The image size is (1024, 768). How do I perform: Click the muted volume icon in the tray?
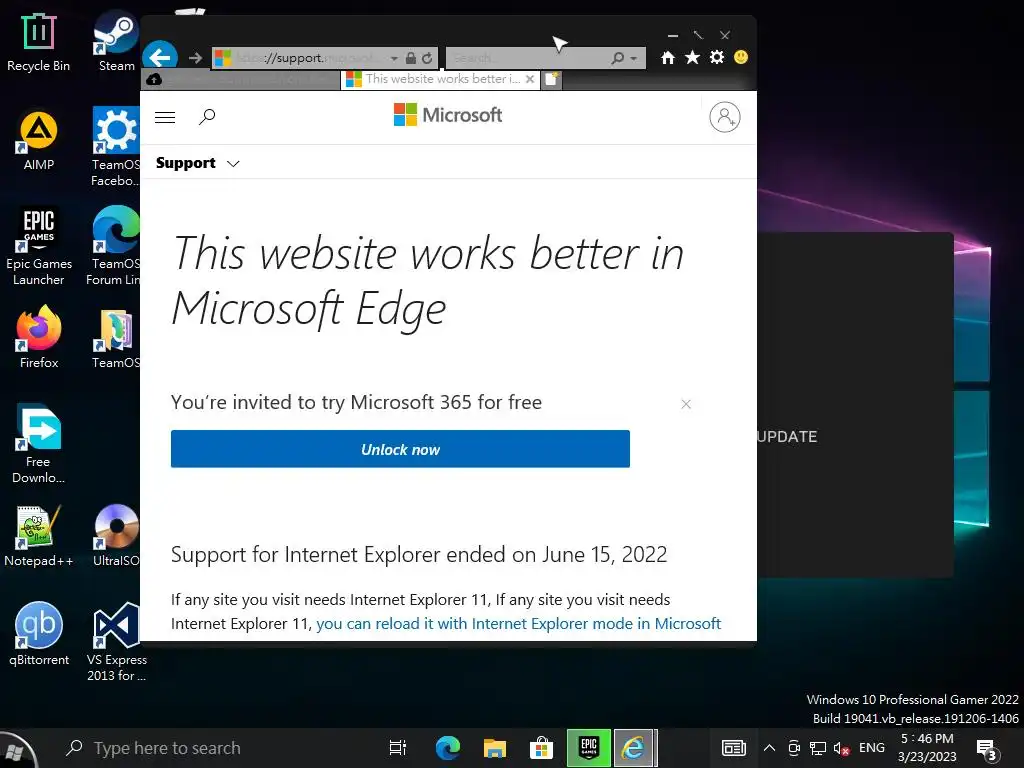pyautogui.click(x=842, y=748)
